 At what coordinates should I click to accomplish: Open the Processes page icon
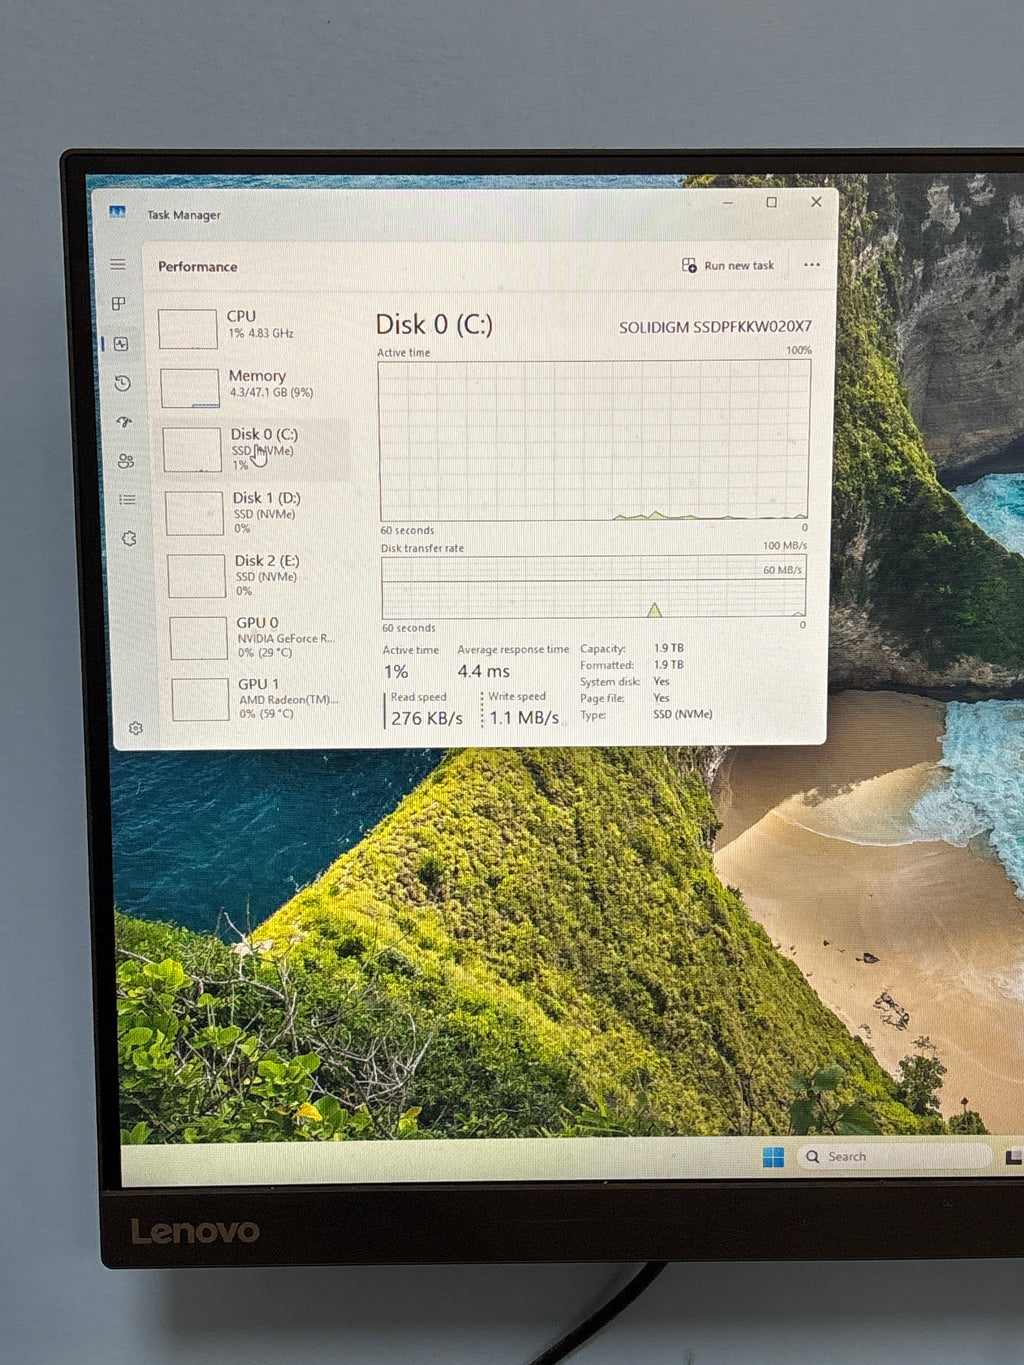[x=119, y=304]
